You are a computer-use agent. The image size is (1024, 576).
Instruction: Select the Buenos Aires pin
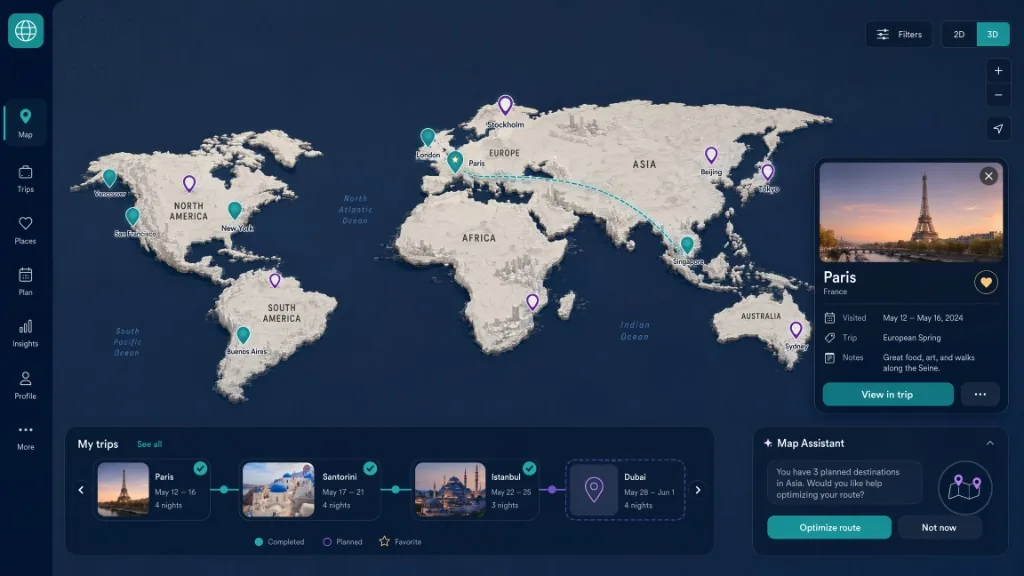(243, 335)
